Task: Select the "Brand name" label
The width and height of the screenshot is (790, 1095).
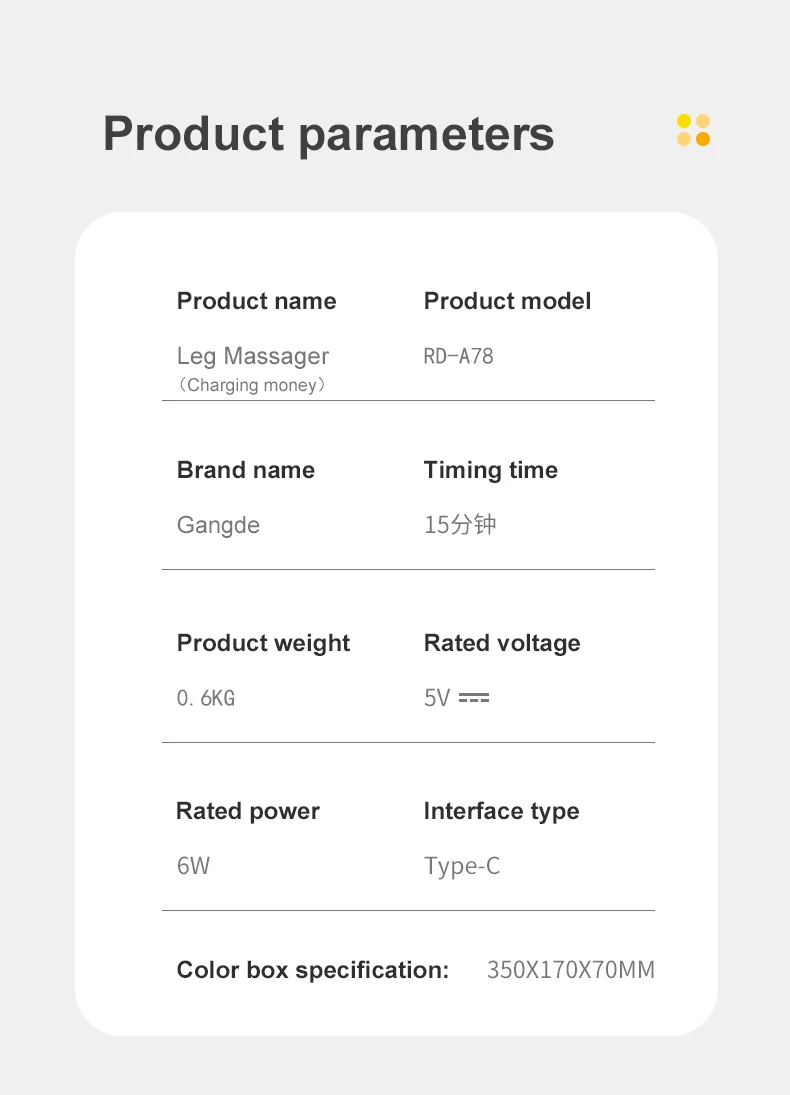Action: click(245, 470)
